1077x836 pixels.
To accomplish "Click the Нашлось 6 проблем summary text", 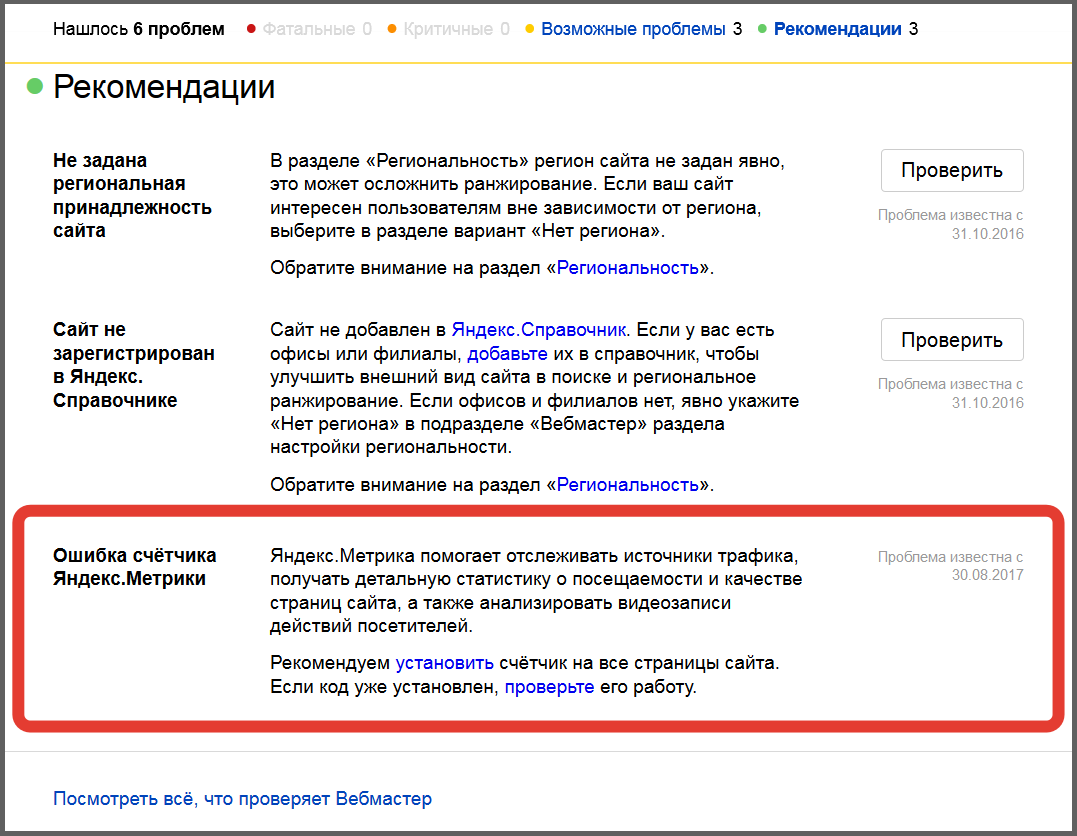I will [139, 29].
